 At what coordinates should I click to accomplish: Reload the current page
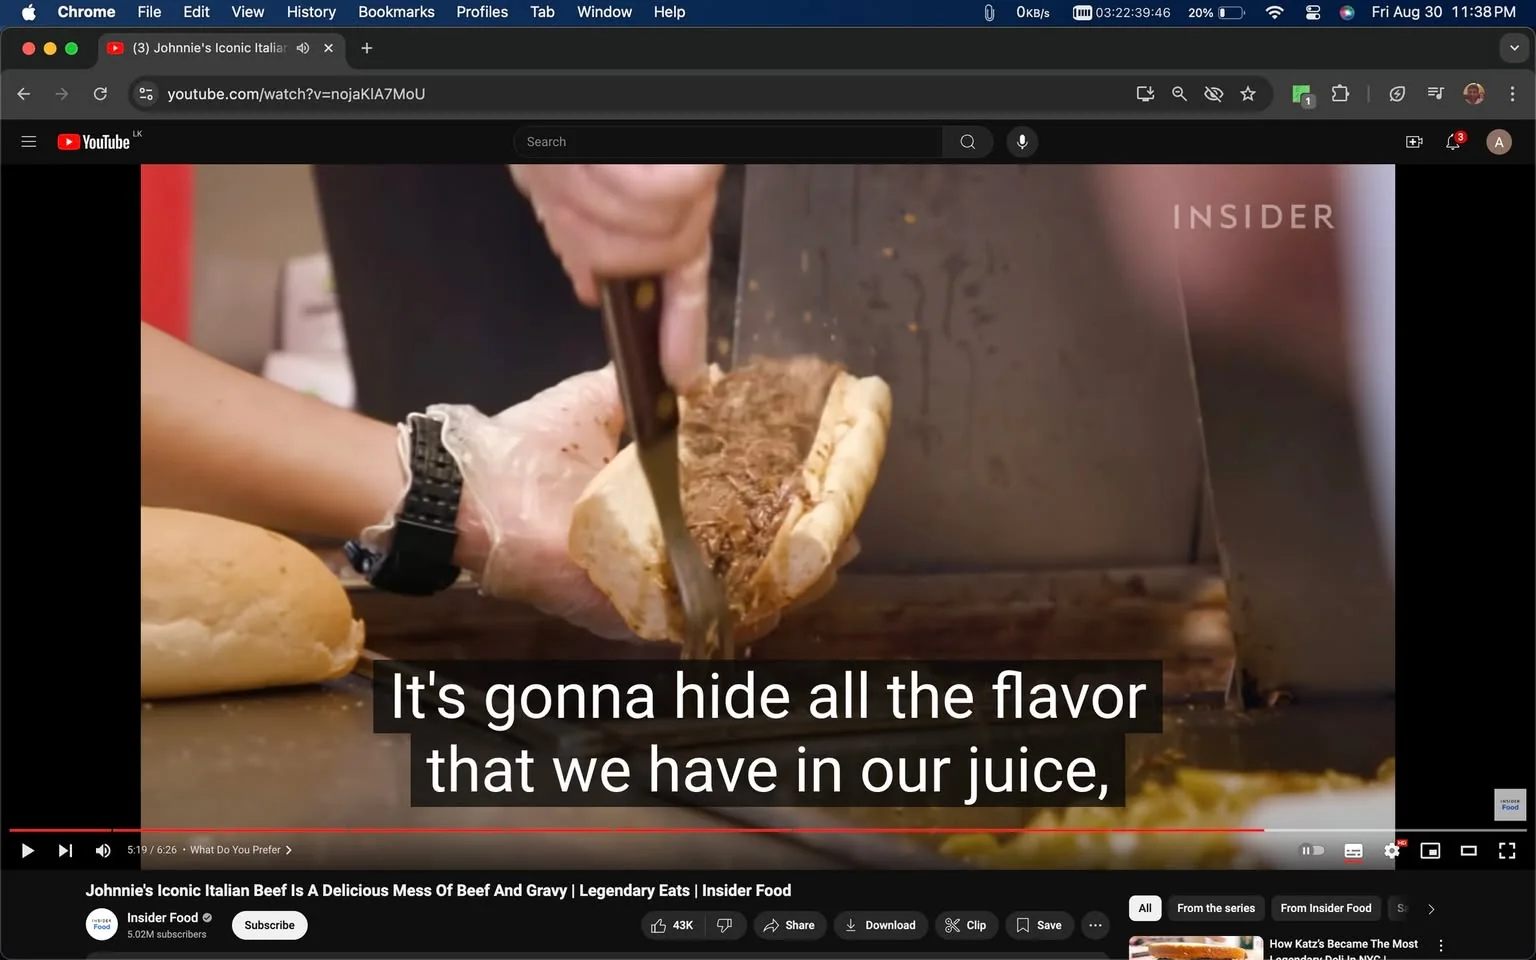click(x=100, y=94)
